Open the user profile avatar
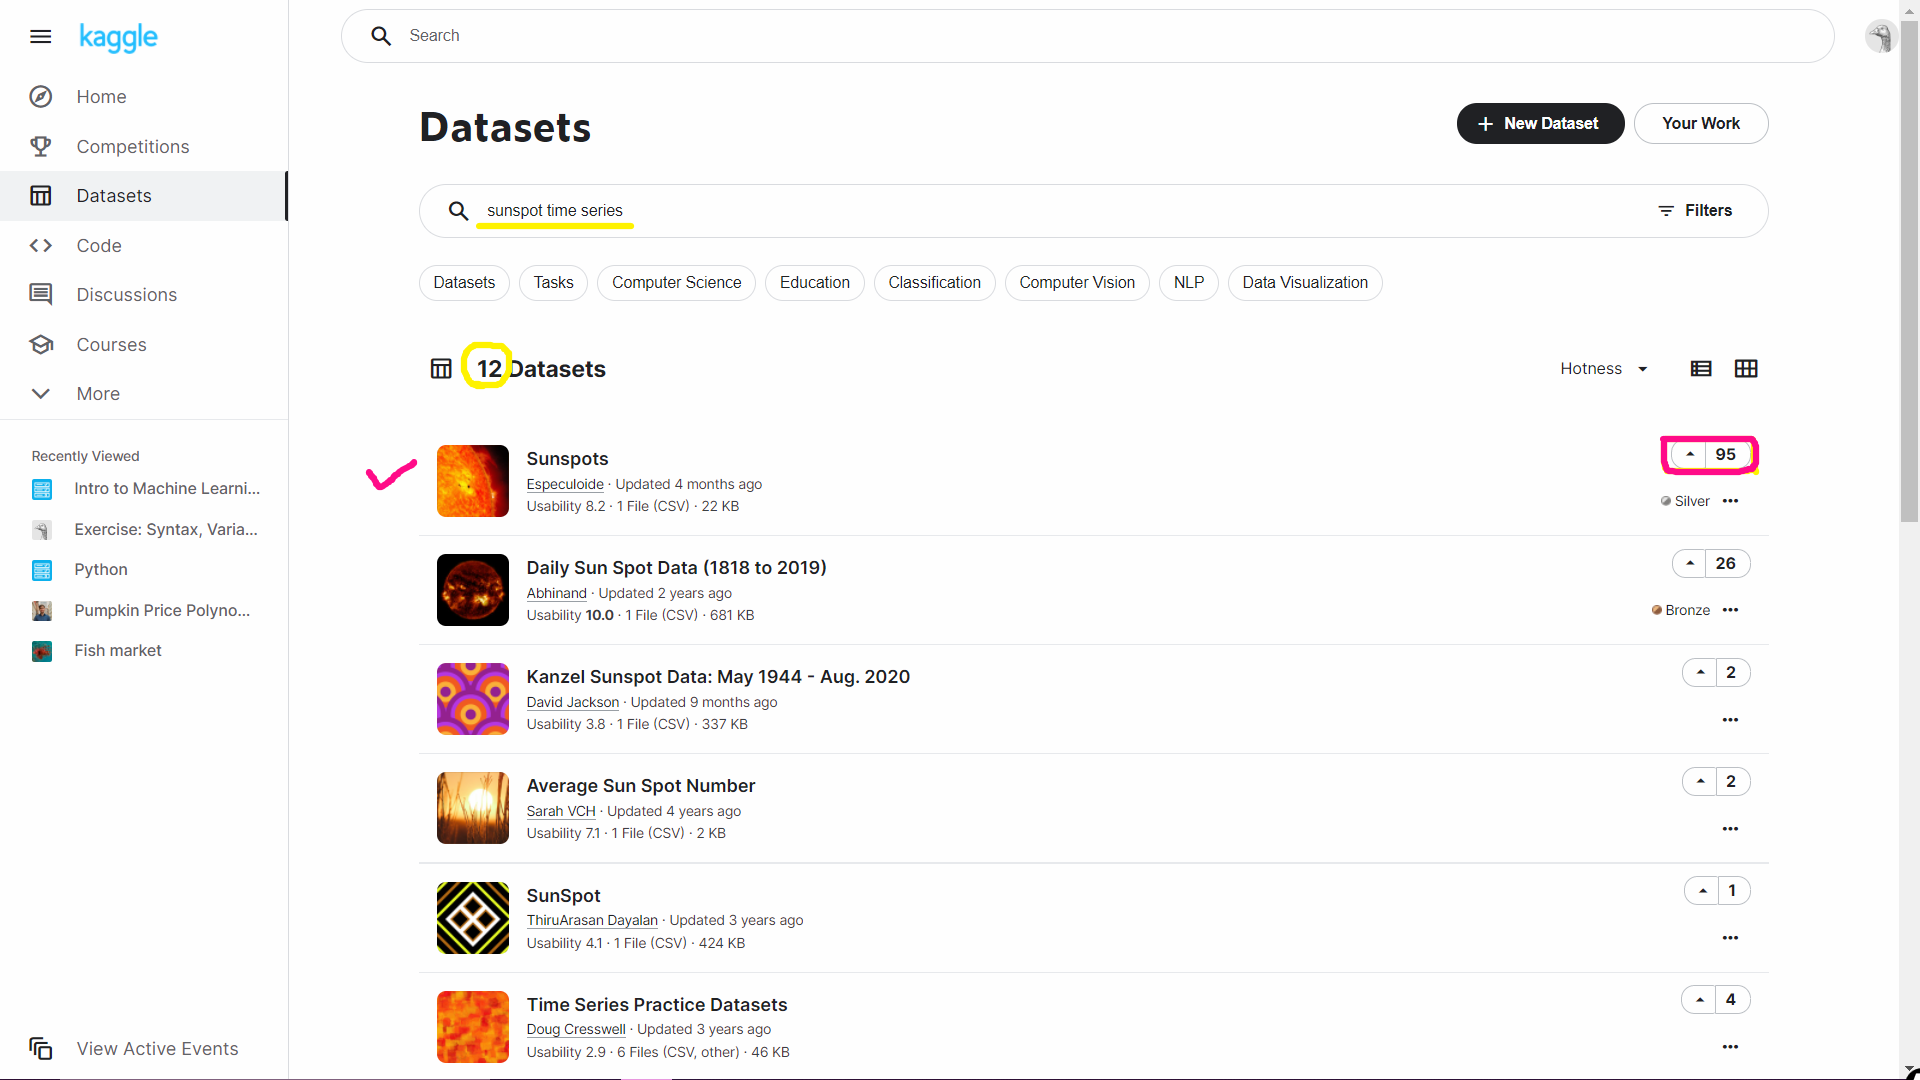 click(x=1880, y=37)
